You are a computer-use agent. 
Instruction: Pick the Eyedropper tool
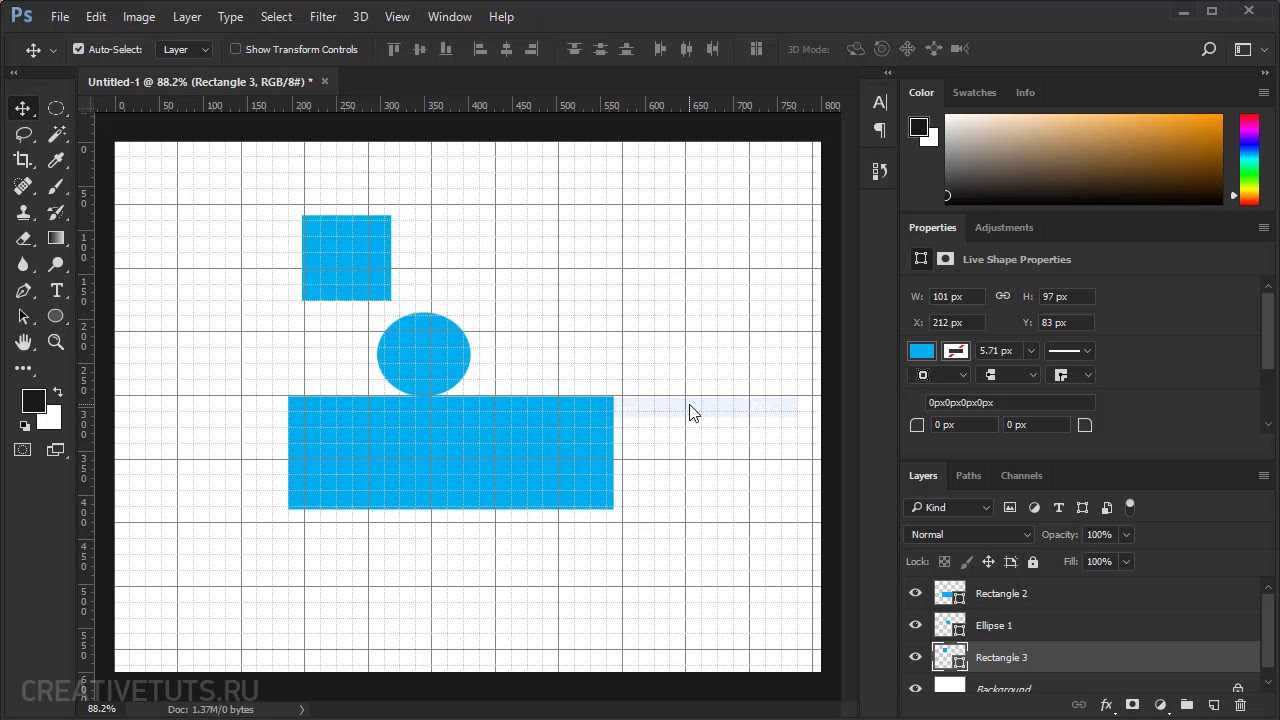[x=56, y=160]
